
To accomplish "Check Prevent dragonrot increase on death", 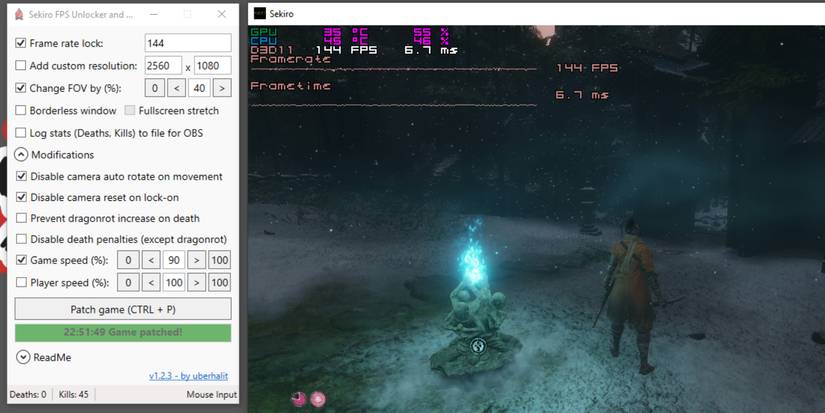I will click(21, 218).
